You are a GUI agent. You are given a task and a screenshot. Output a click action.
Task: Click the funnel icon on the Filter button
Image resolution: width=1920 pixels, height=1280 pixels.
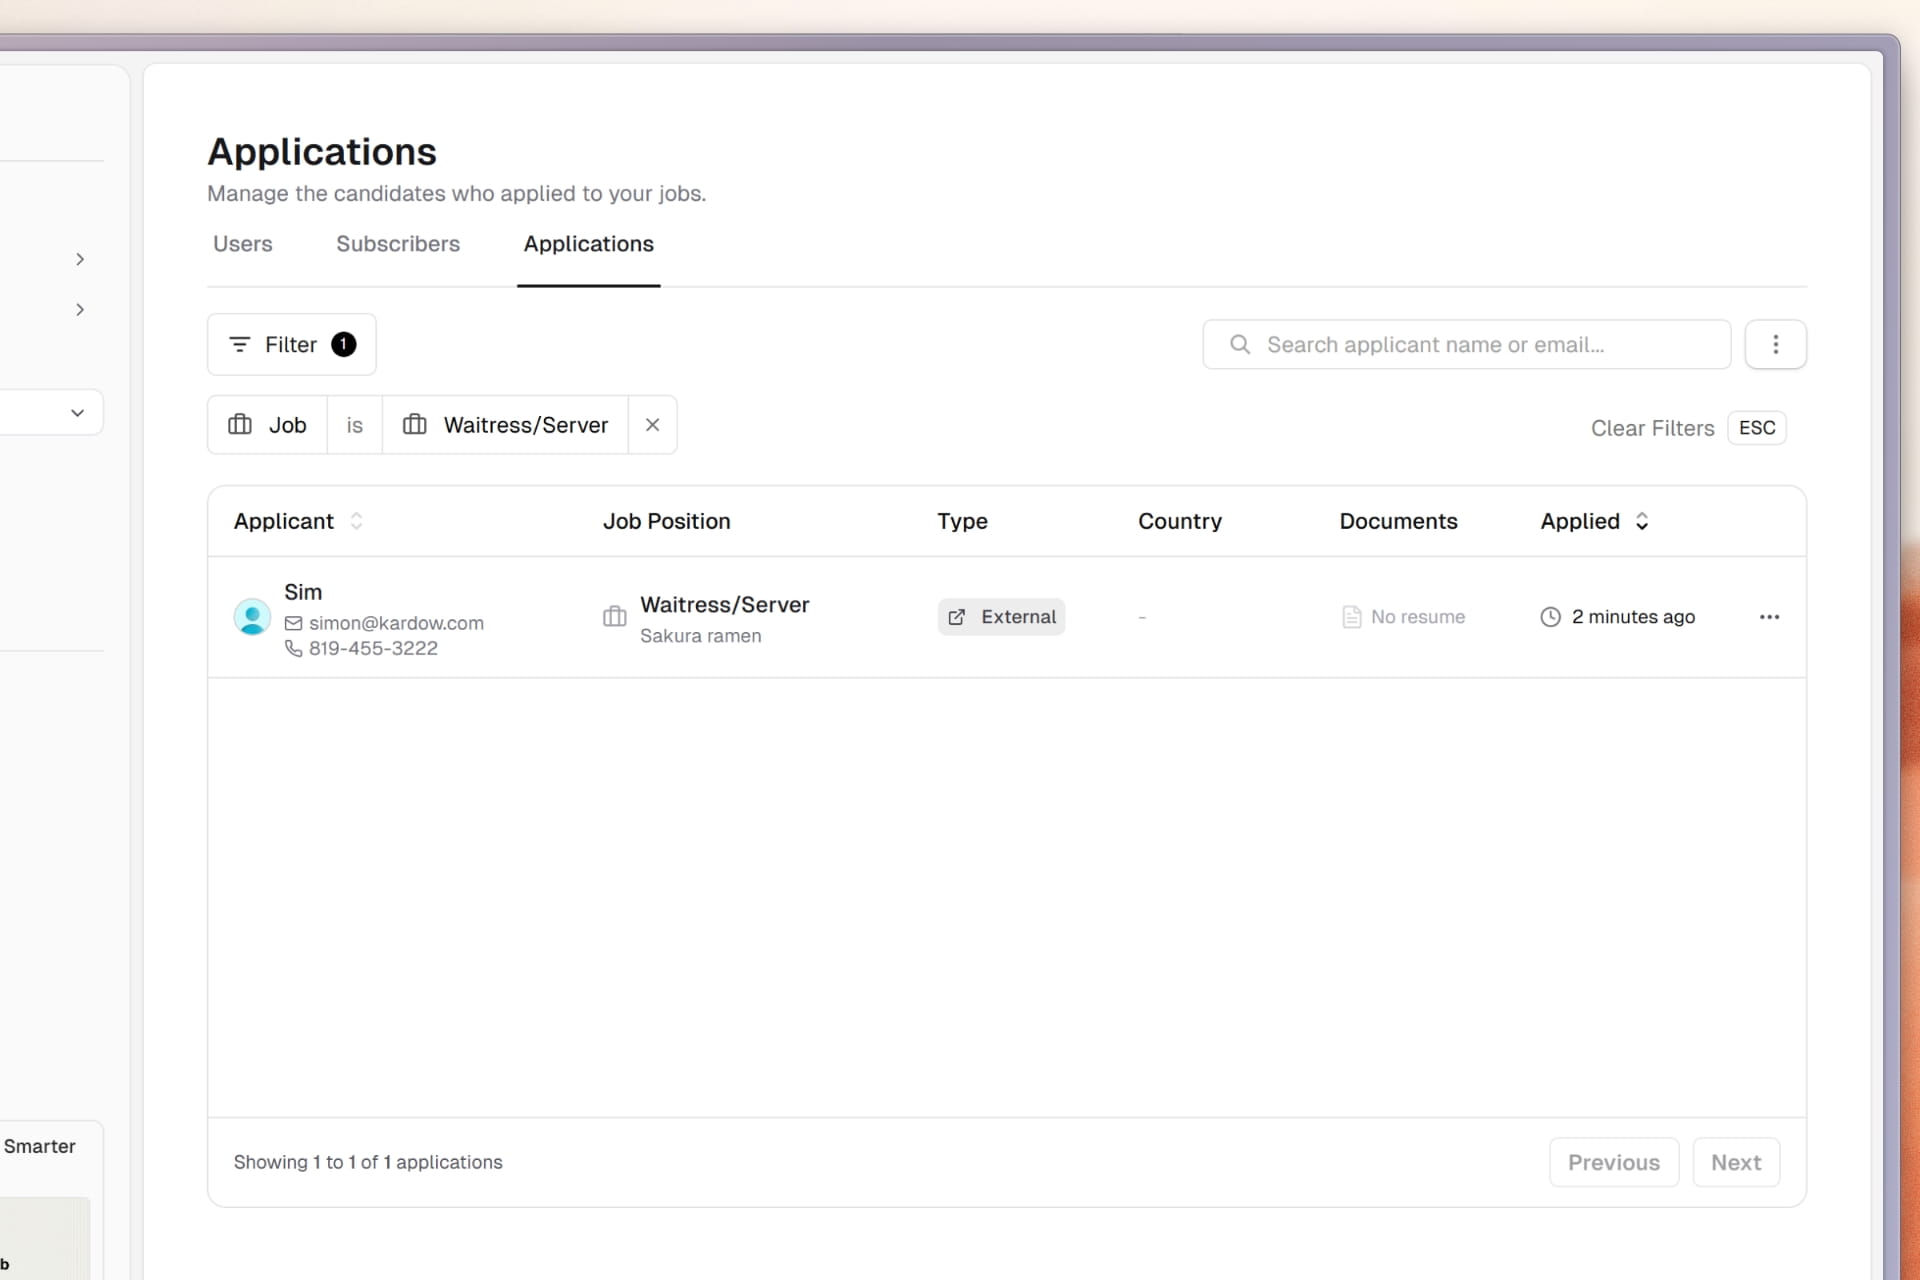click(x=240, y=344)
